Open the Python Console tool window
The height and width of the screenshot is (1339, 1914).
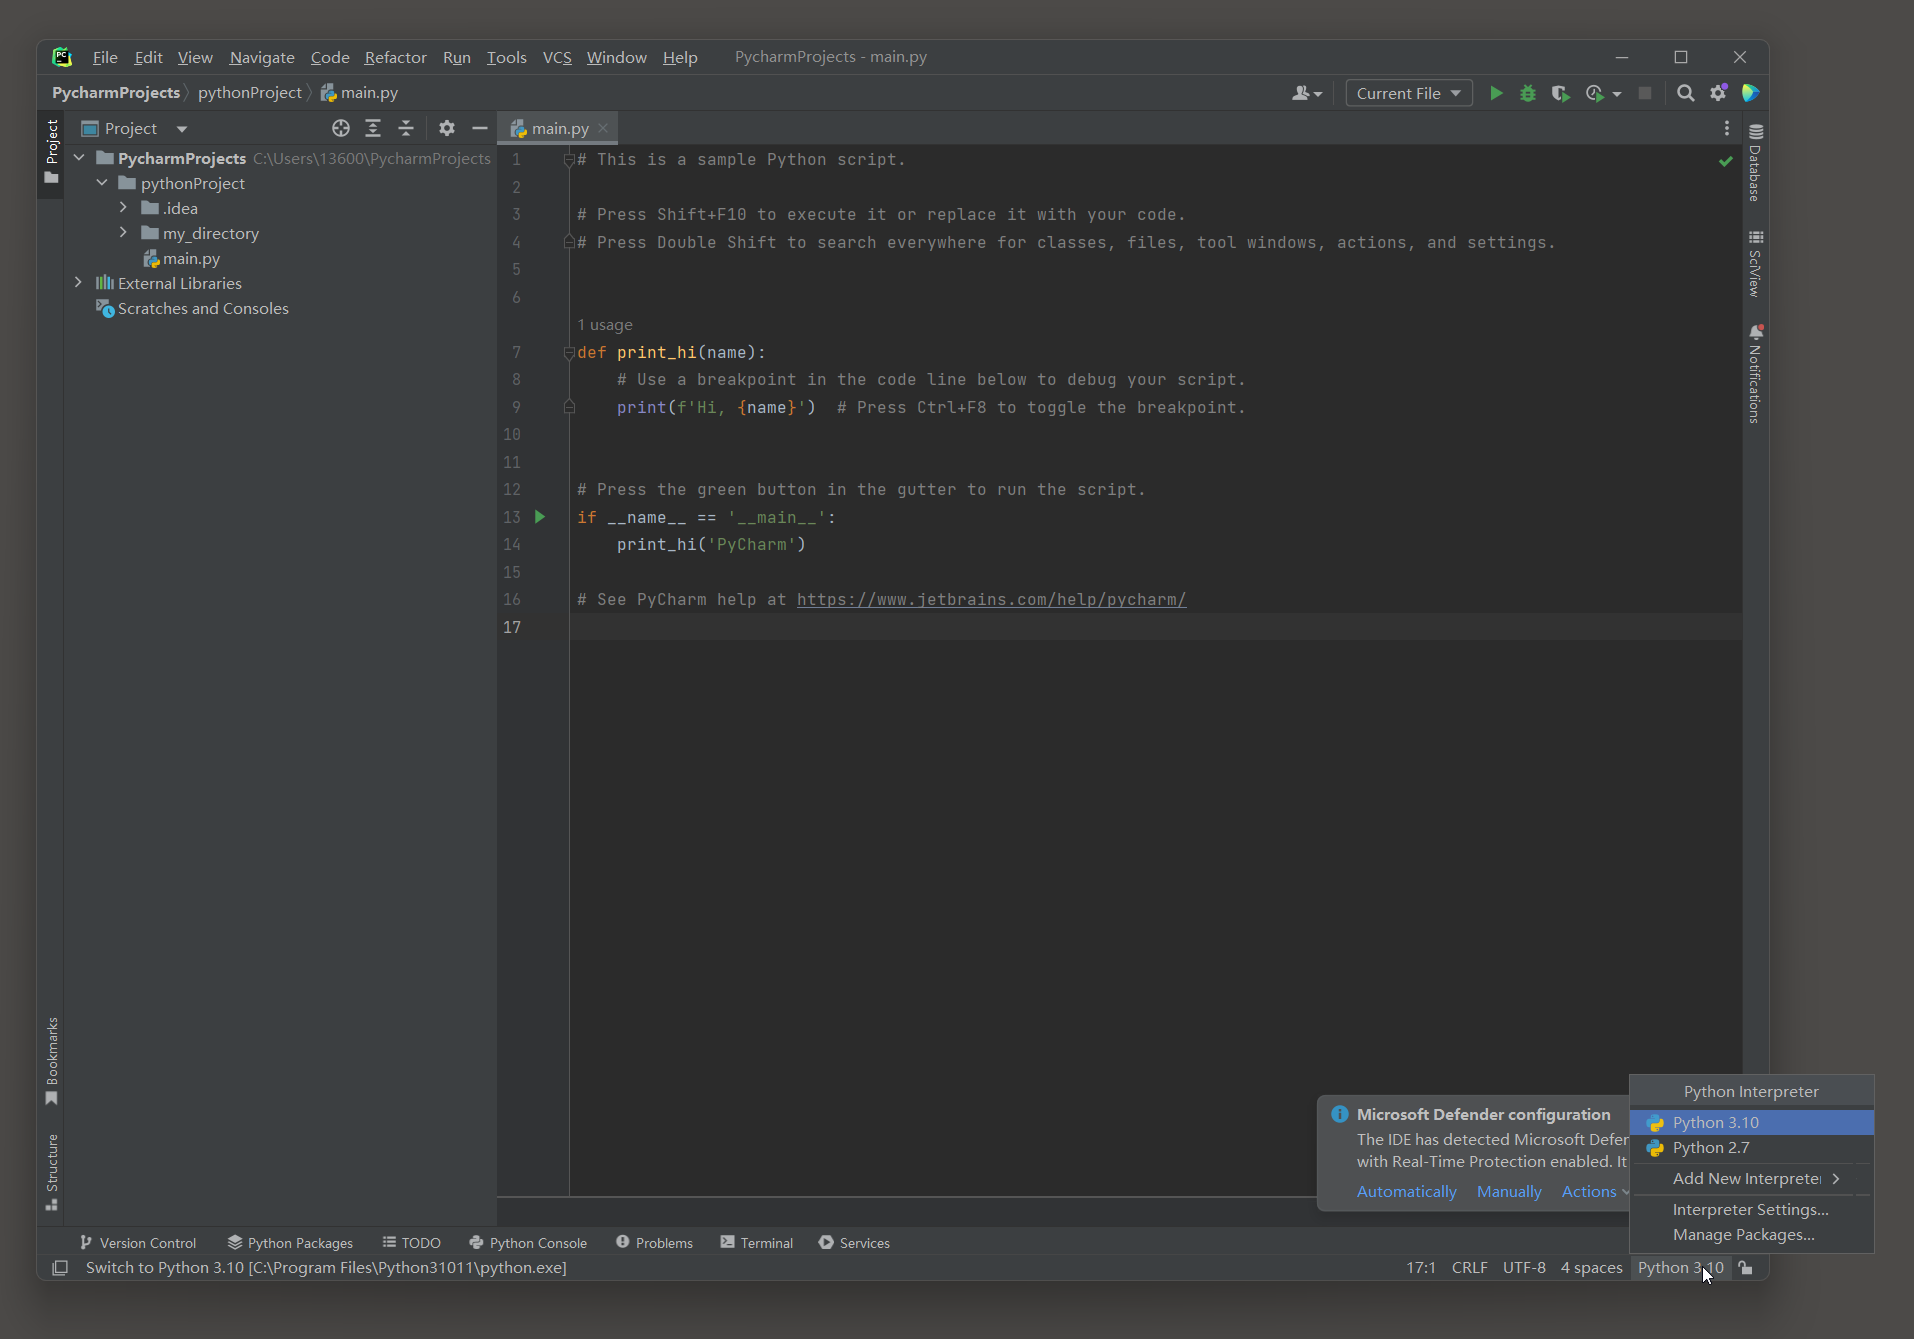[x=528, y=1243]
